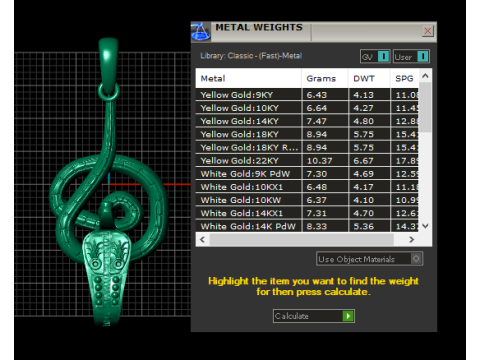
Task: Click the Metal column header
Action: pyautogui.click(x=248, y=79)
